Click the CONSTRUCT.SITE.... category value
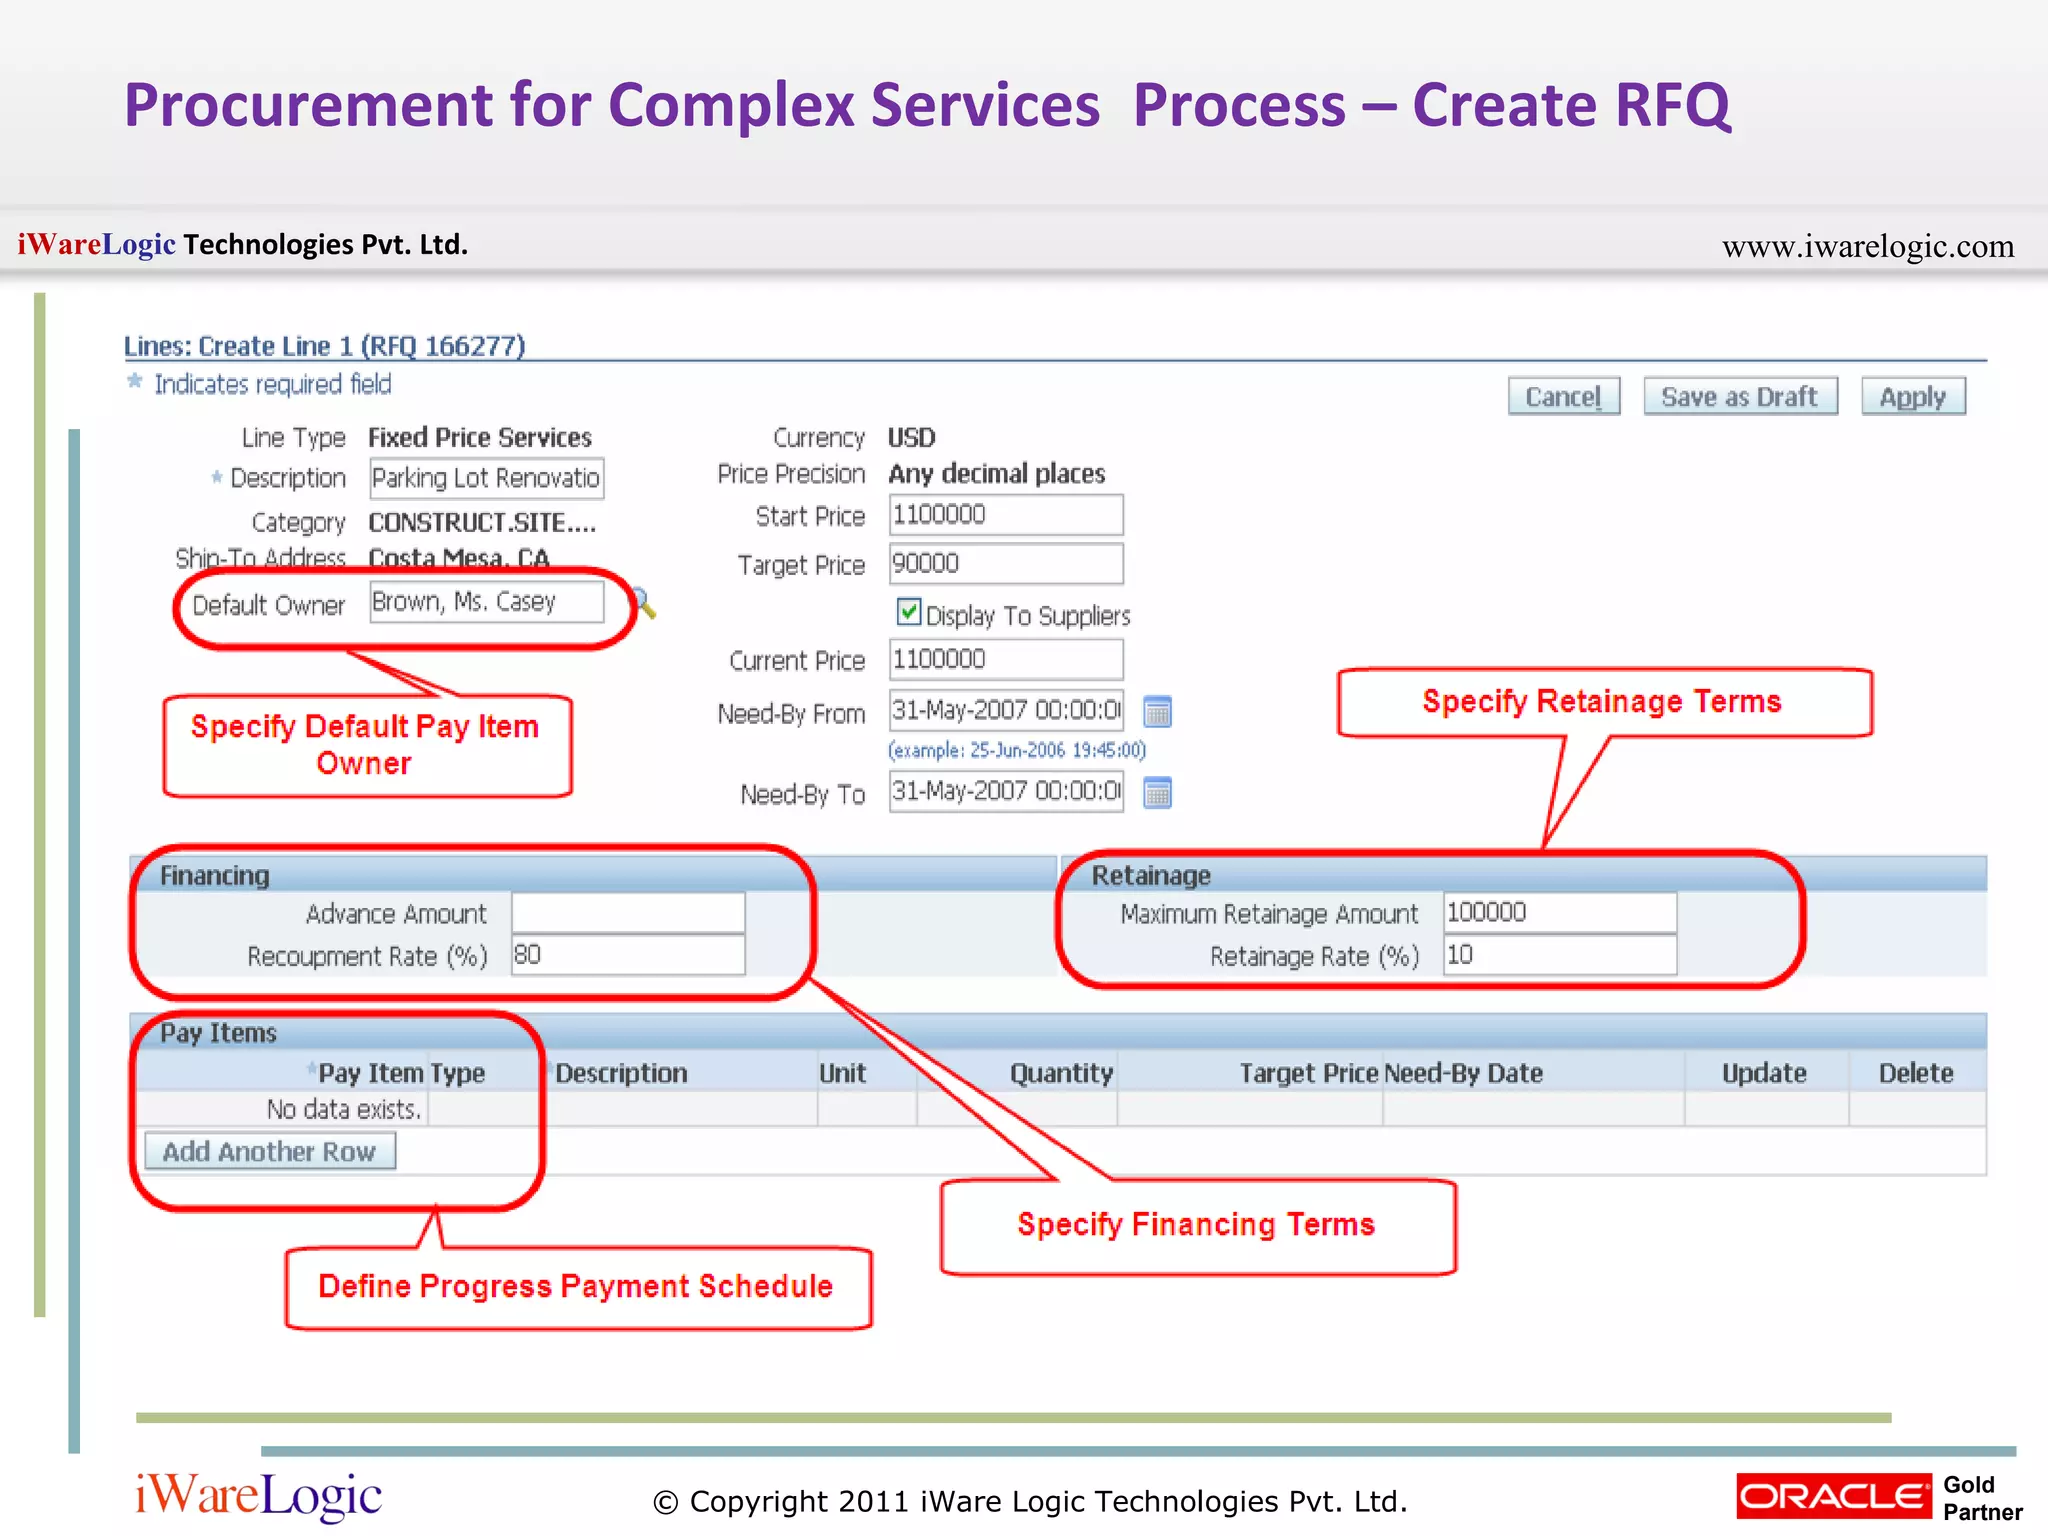 tap(482, 522)
